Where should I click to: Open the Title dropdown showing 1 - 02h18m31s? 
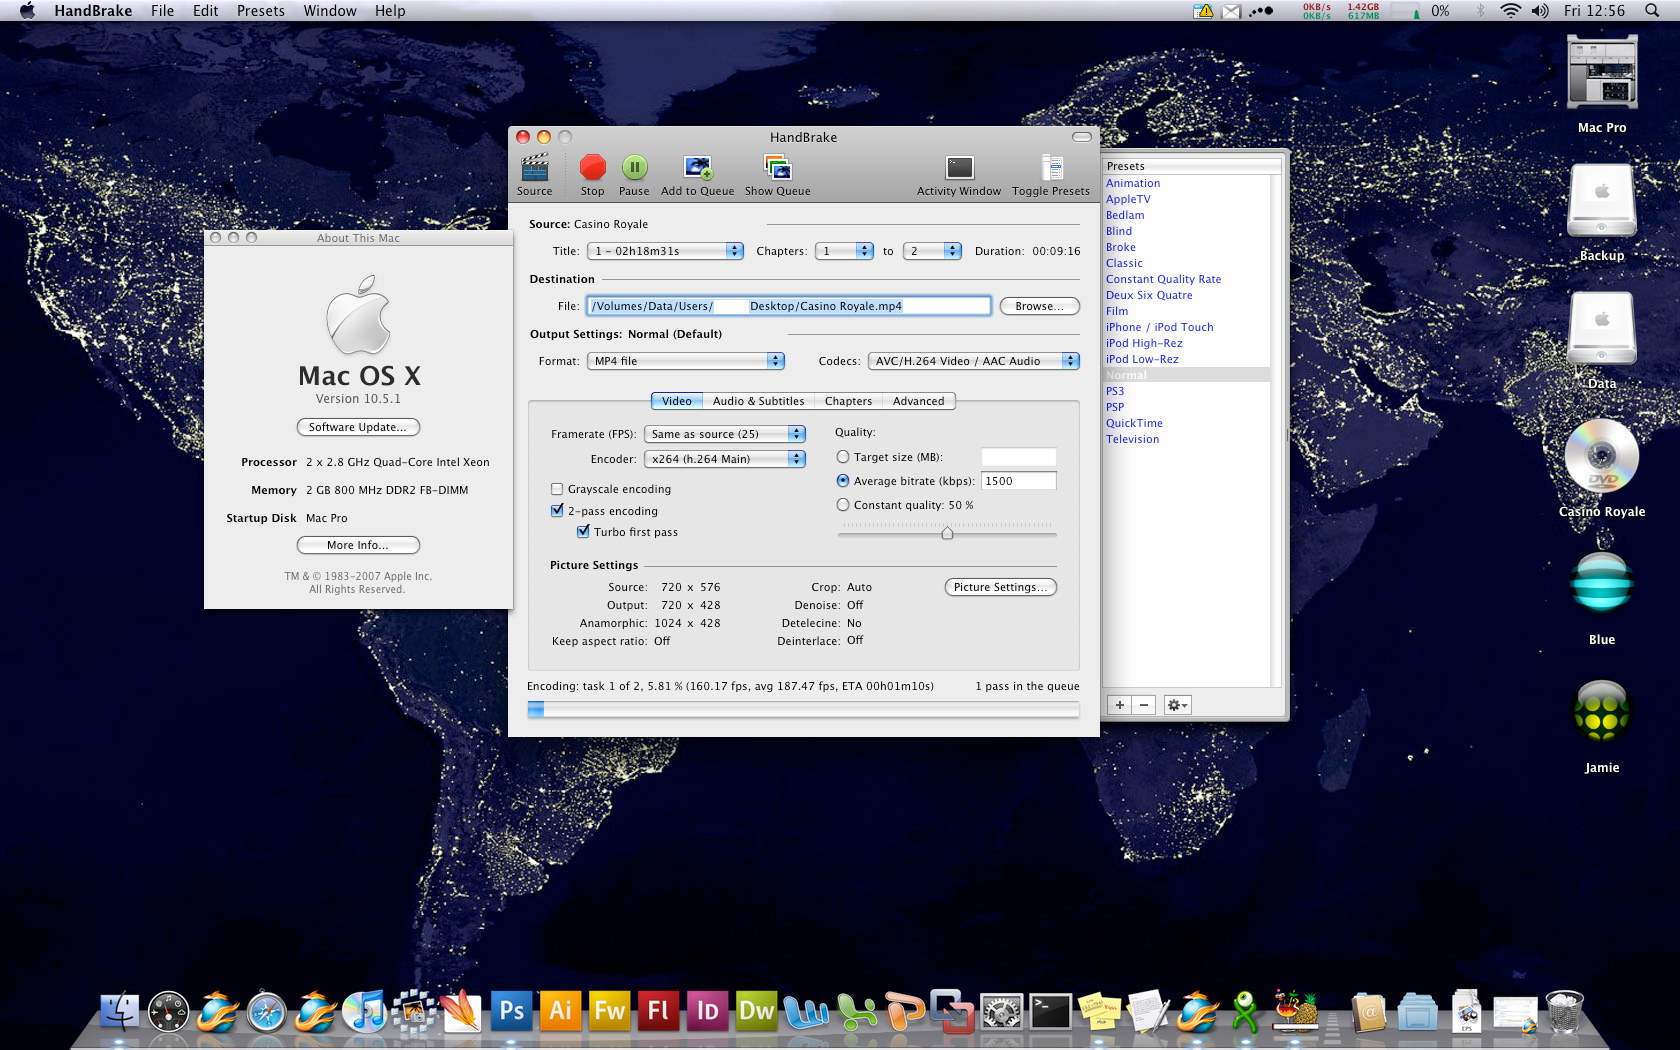point(666,251)
